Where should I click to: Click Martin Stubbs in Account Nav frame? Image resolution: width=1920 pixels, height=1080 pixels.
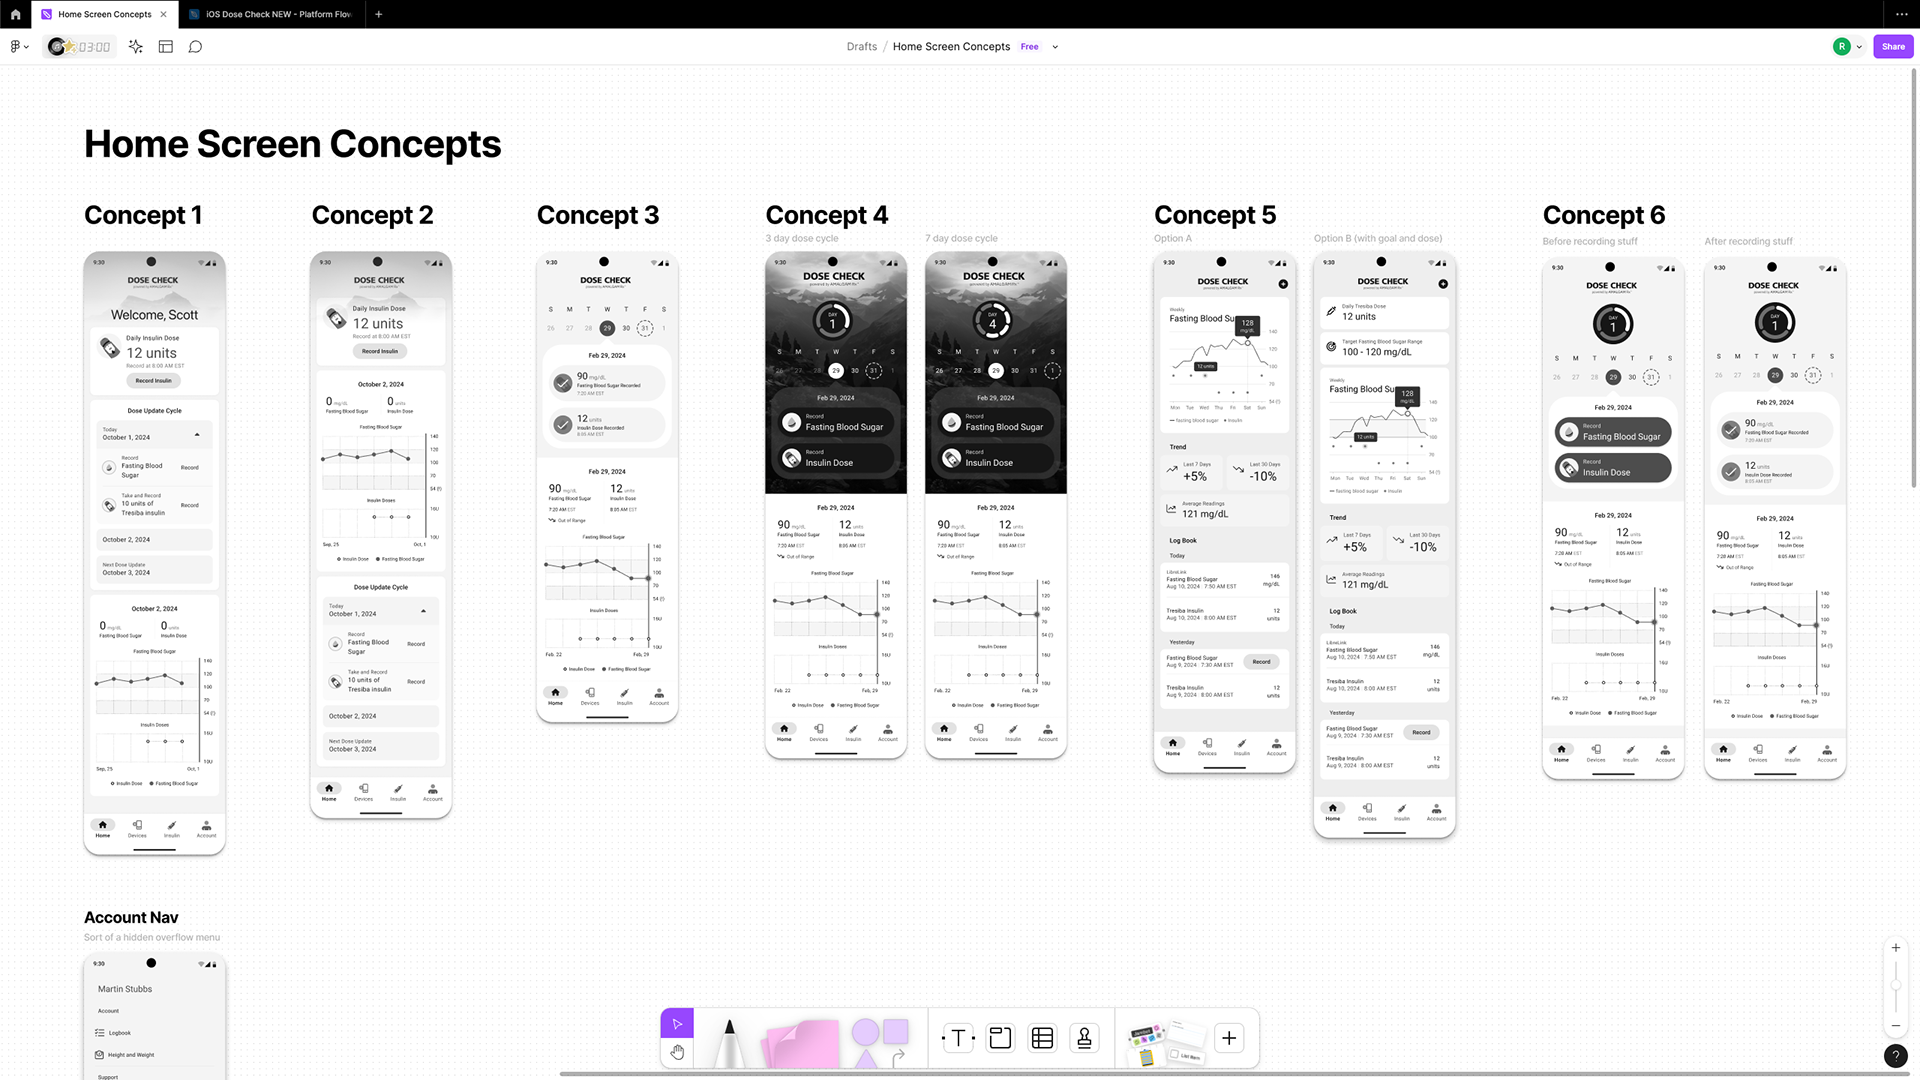point(125,989)
